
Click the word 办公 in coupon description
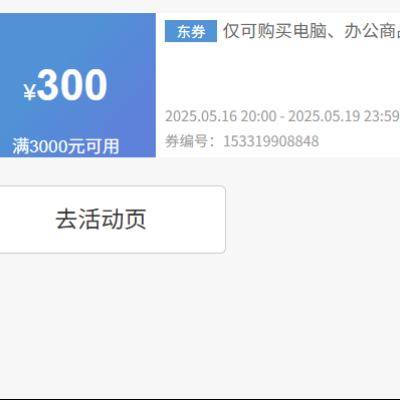coord(361,31)
